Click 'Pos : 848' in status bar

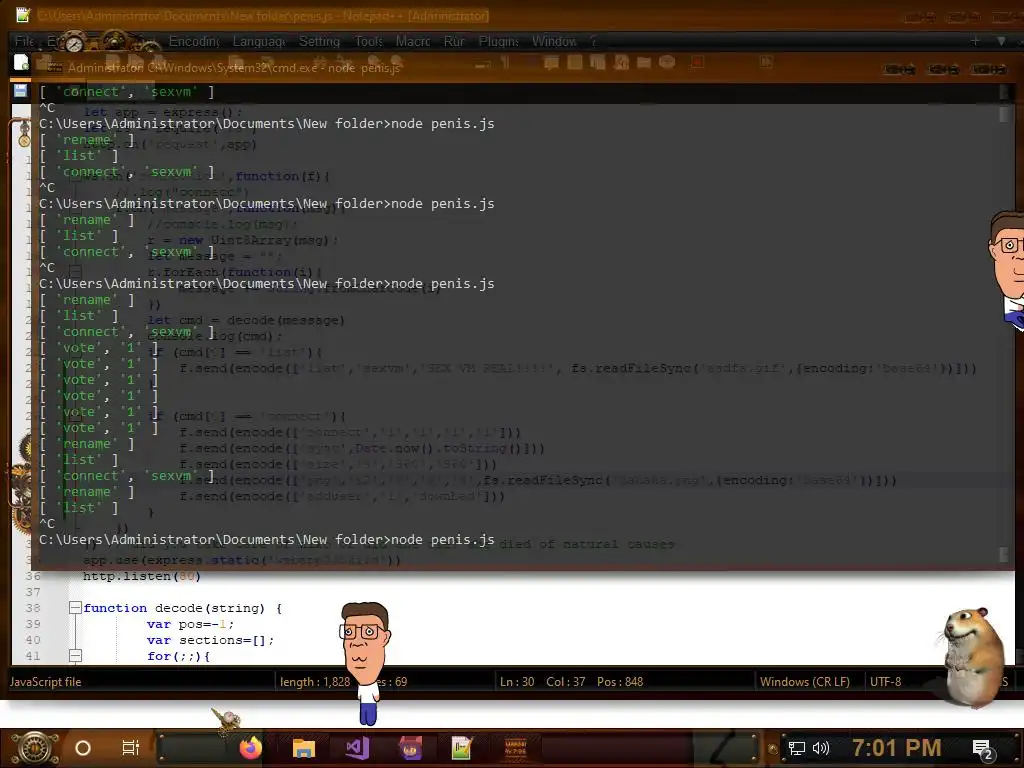[620, 682]
